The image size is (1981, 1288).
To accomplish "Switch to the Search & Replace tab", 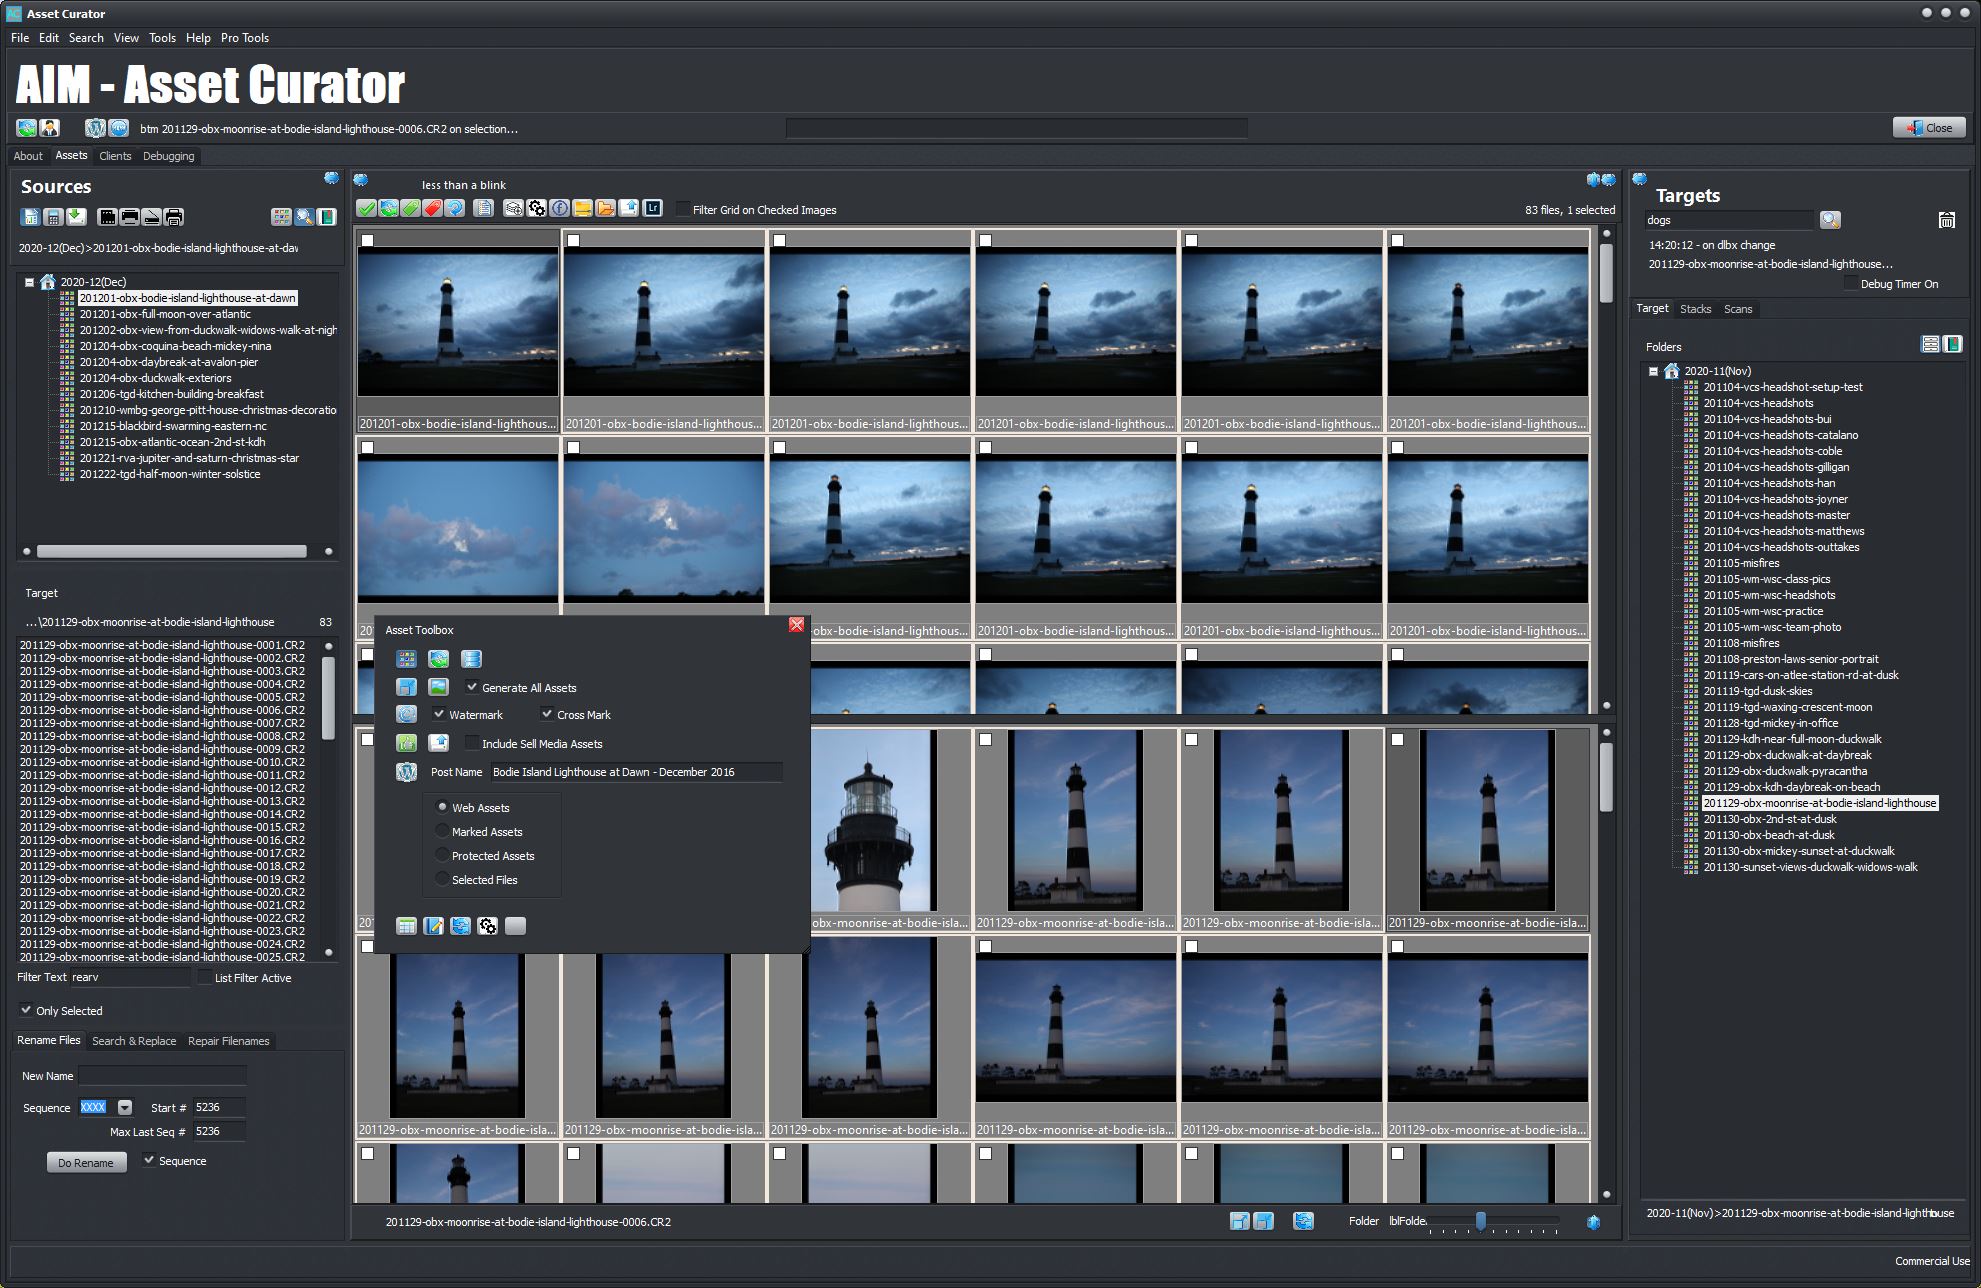I will coord(134,1041).
